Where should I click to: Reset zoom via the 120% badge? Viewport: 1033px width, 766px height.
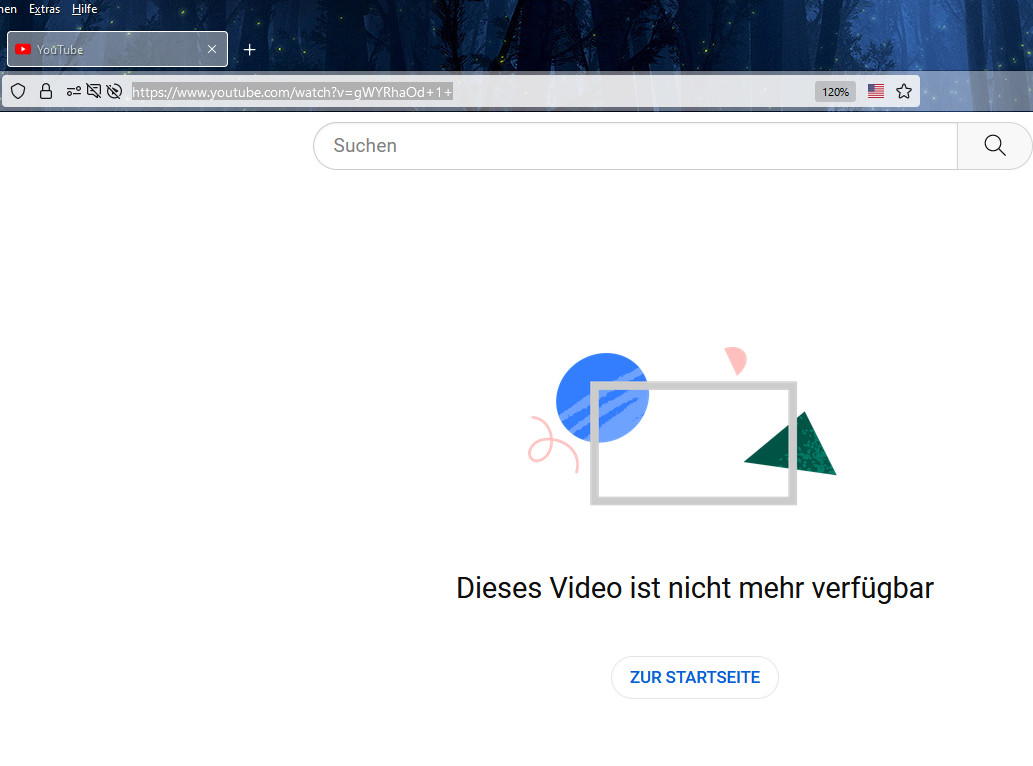click(835, 92)
